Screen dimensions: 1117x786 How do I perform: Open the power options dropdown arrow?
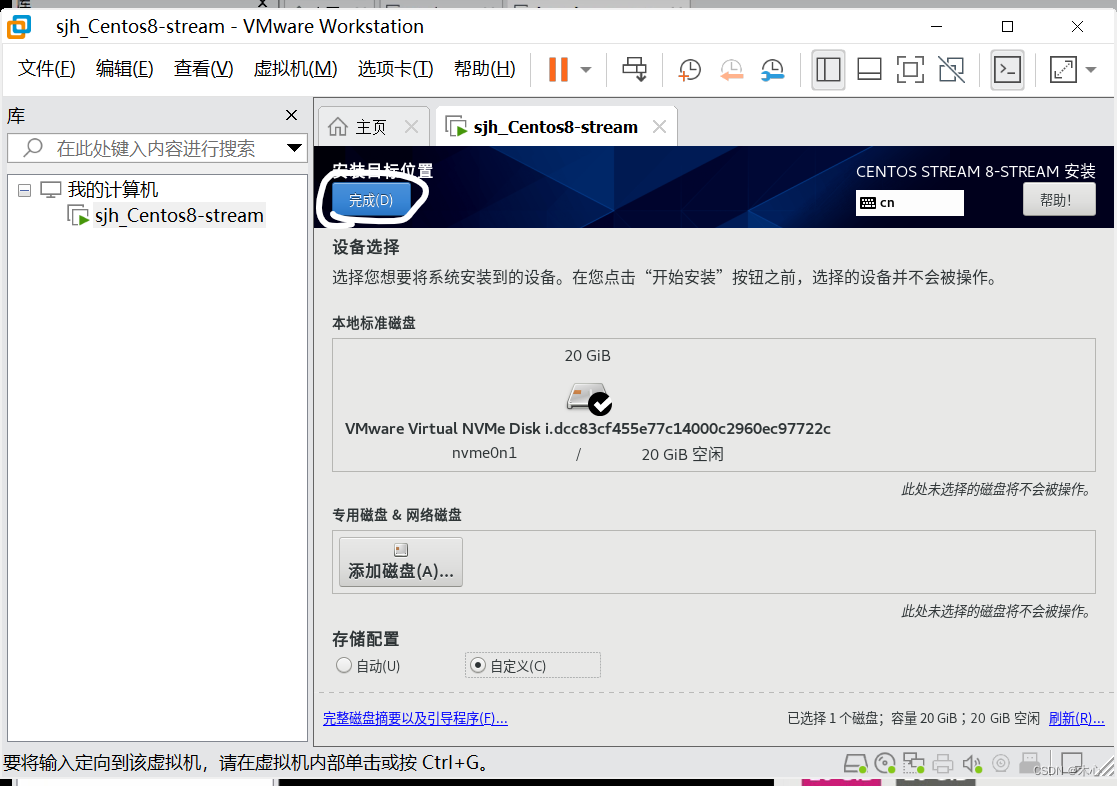click(586, 70)
